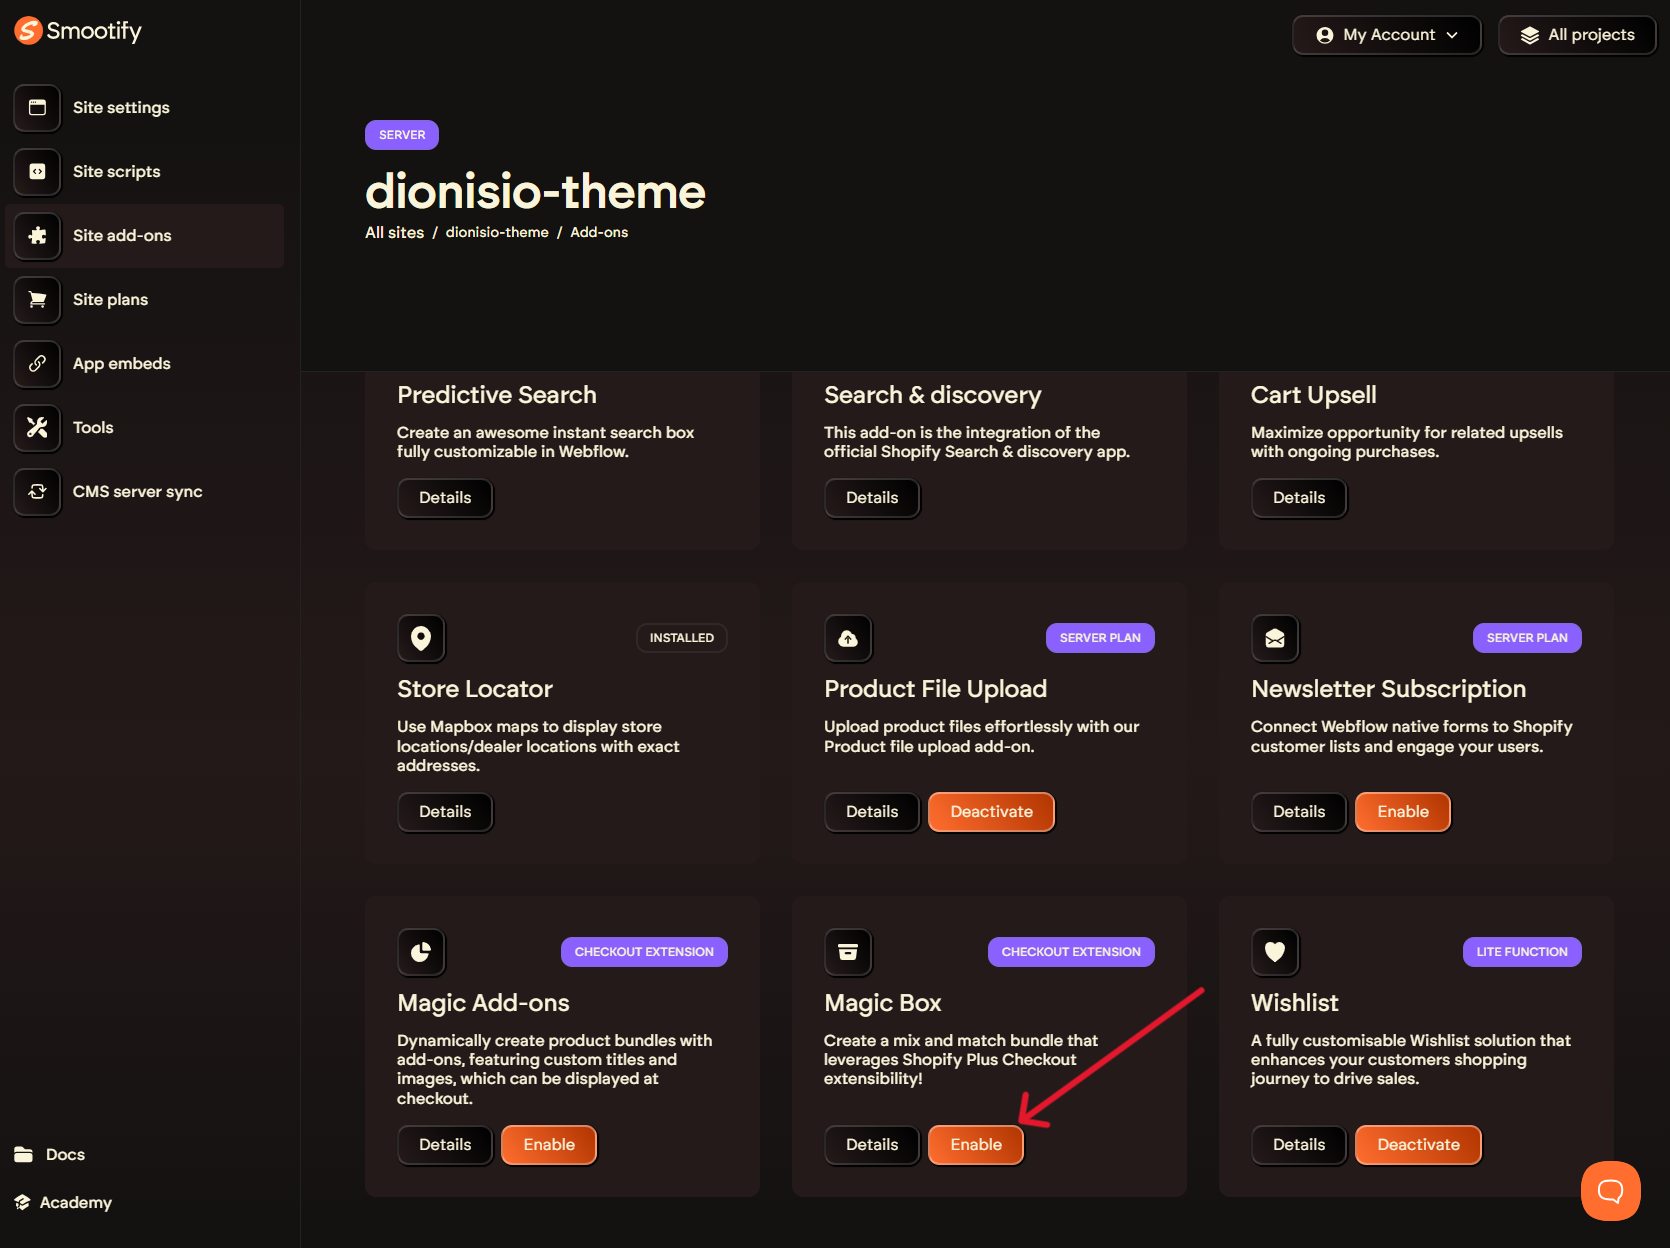
Task: Open Site scripts code icon
Action: click(37, 172)
